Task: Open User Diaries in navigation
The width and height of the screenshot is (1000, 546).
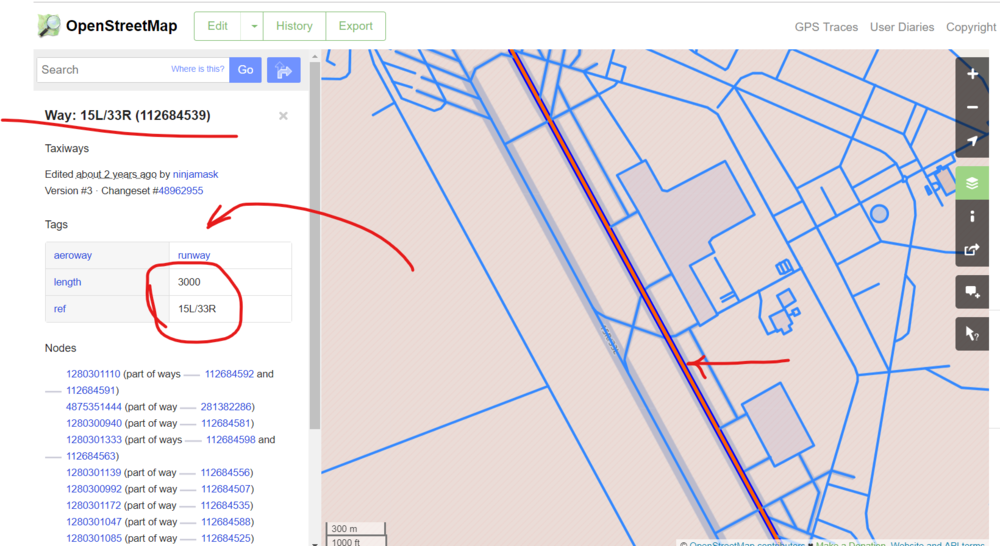Action: 902,27
